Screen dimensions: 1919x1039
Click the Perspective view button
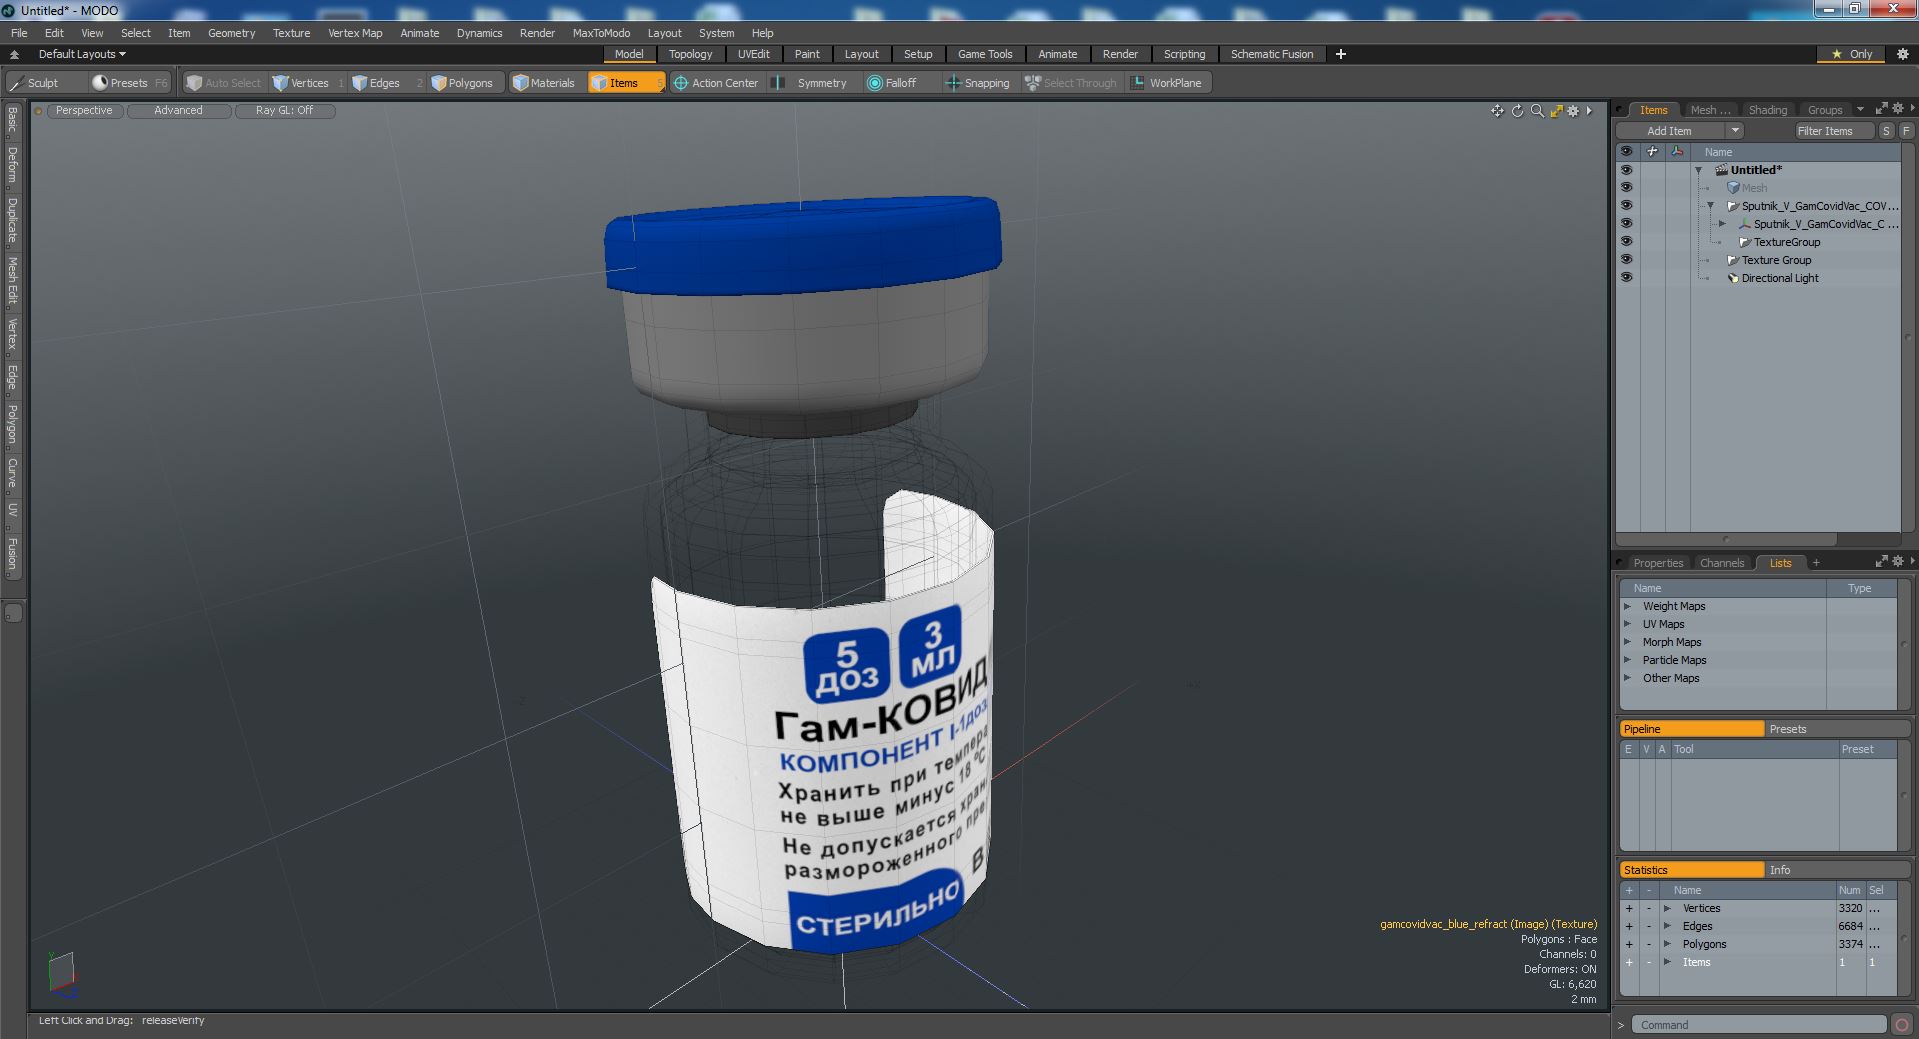(x=84, y=111)
